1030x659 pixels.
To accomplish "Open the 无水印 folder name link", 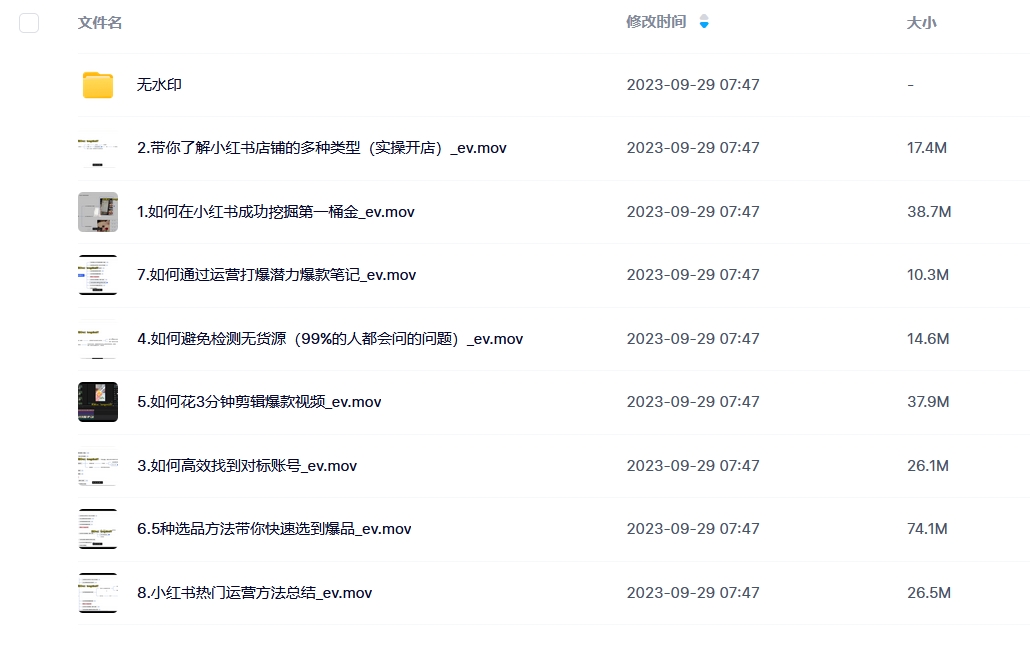I will coord(159,85).
